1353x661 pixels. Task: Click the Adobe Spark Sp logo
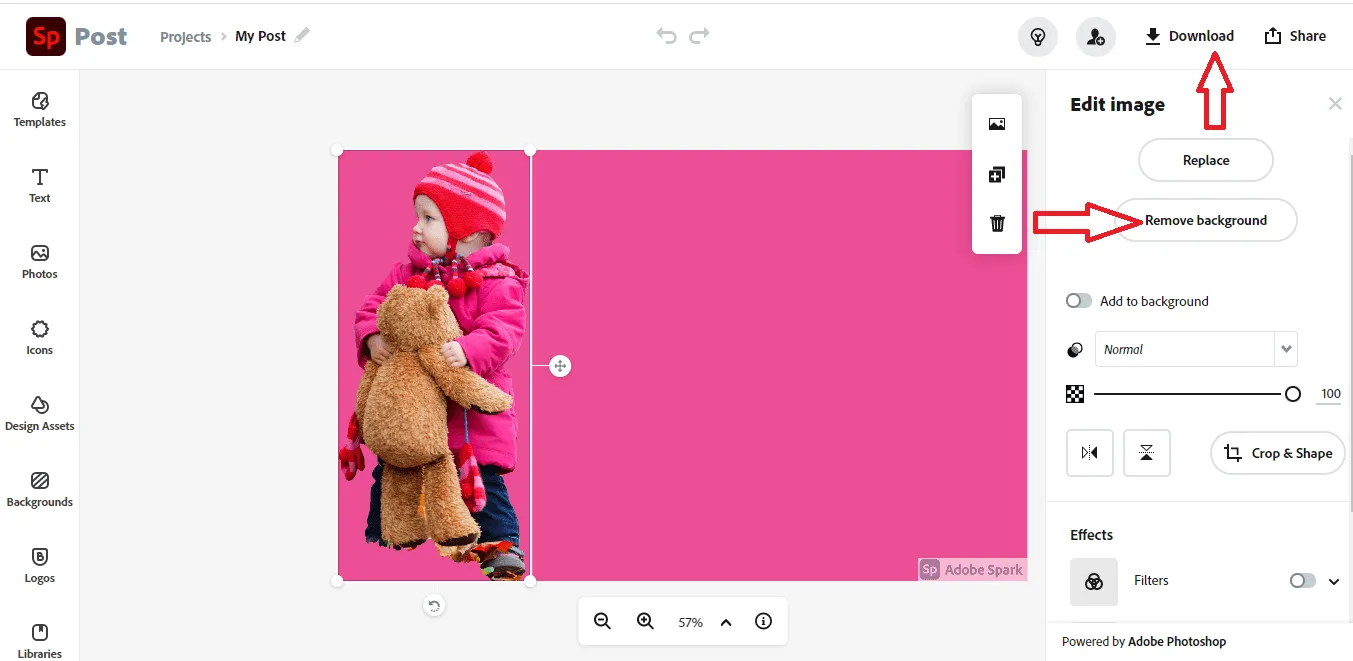[46, 36]
